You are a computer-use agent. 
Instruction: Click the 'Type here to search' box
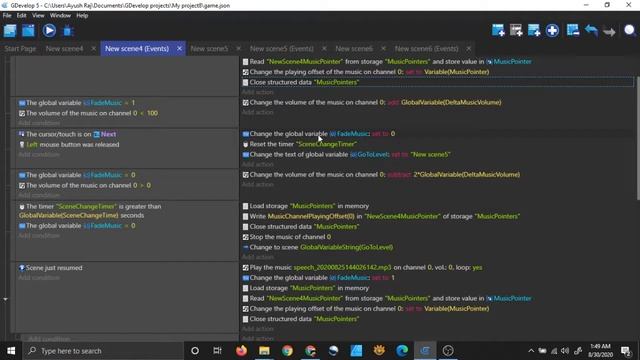(x=103, y=351)
